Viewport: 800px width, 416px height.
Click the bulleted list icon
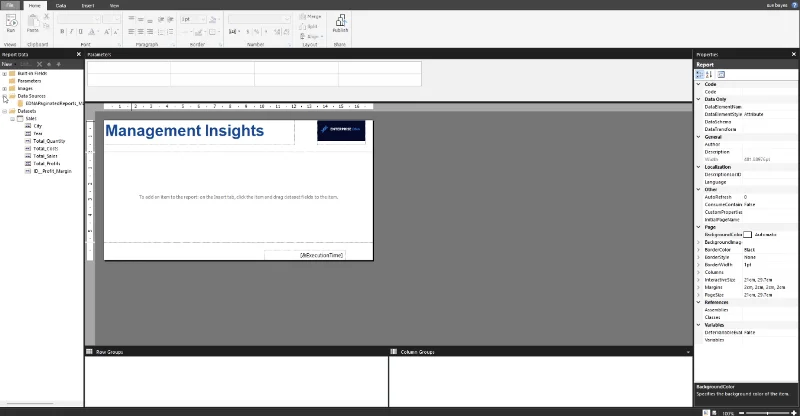pyautogui.click(x=161, y=32)
